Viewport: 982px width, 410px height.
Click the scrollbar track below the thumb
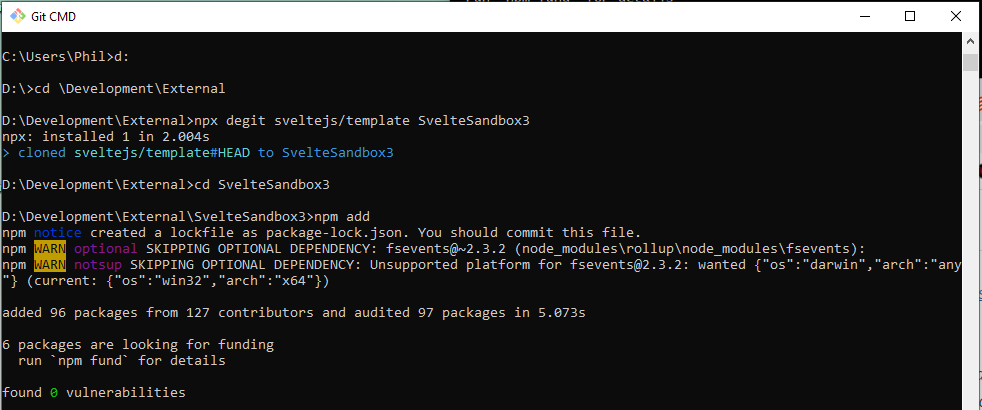click(x=969, y=250)
